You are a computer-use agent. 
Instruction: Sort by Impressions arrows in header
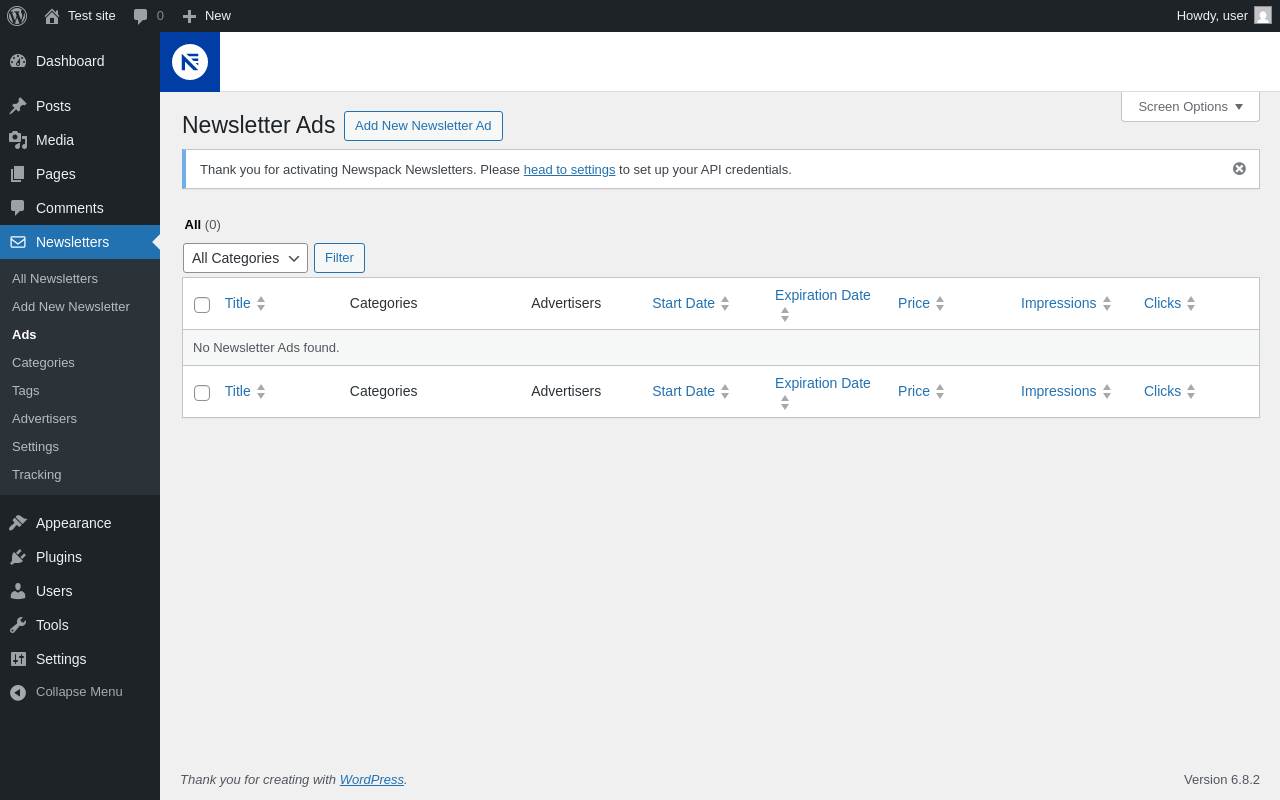pyautogui.click(x=1107, y=303)
